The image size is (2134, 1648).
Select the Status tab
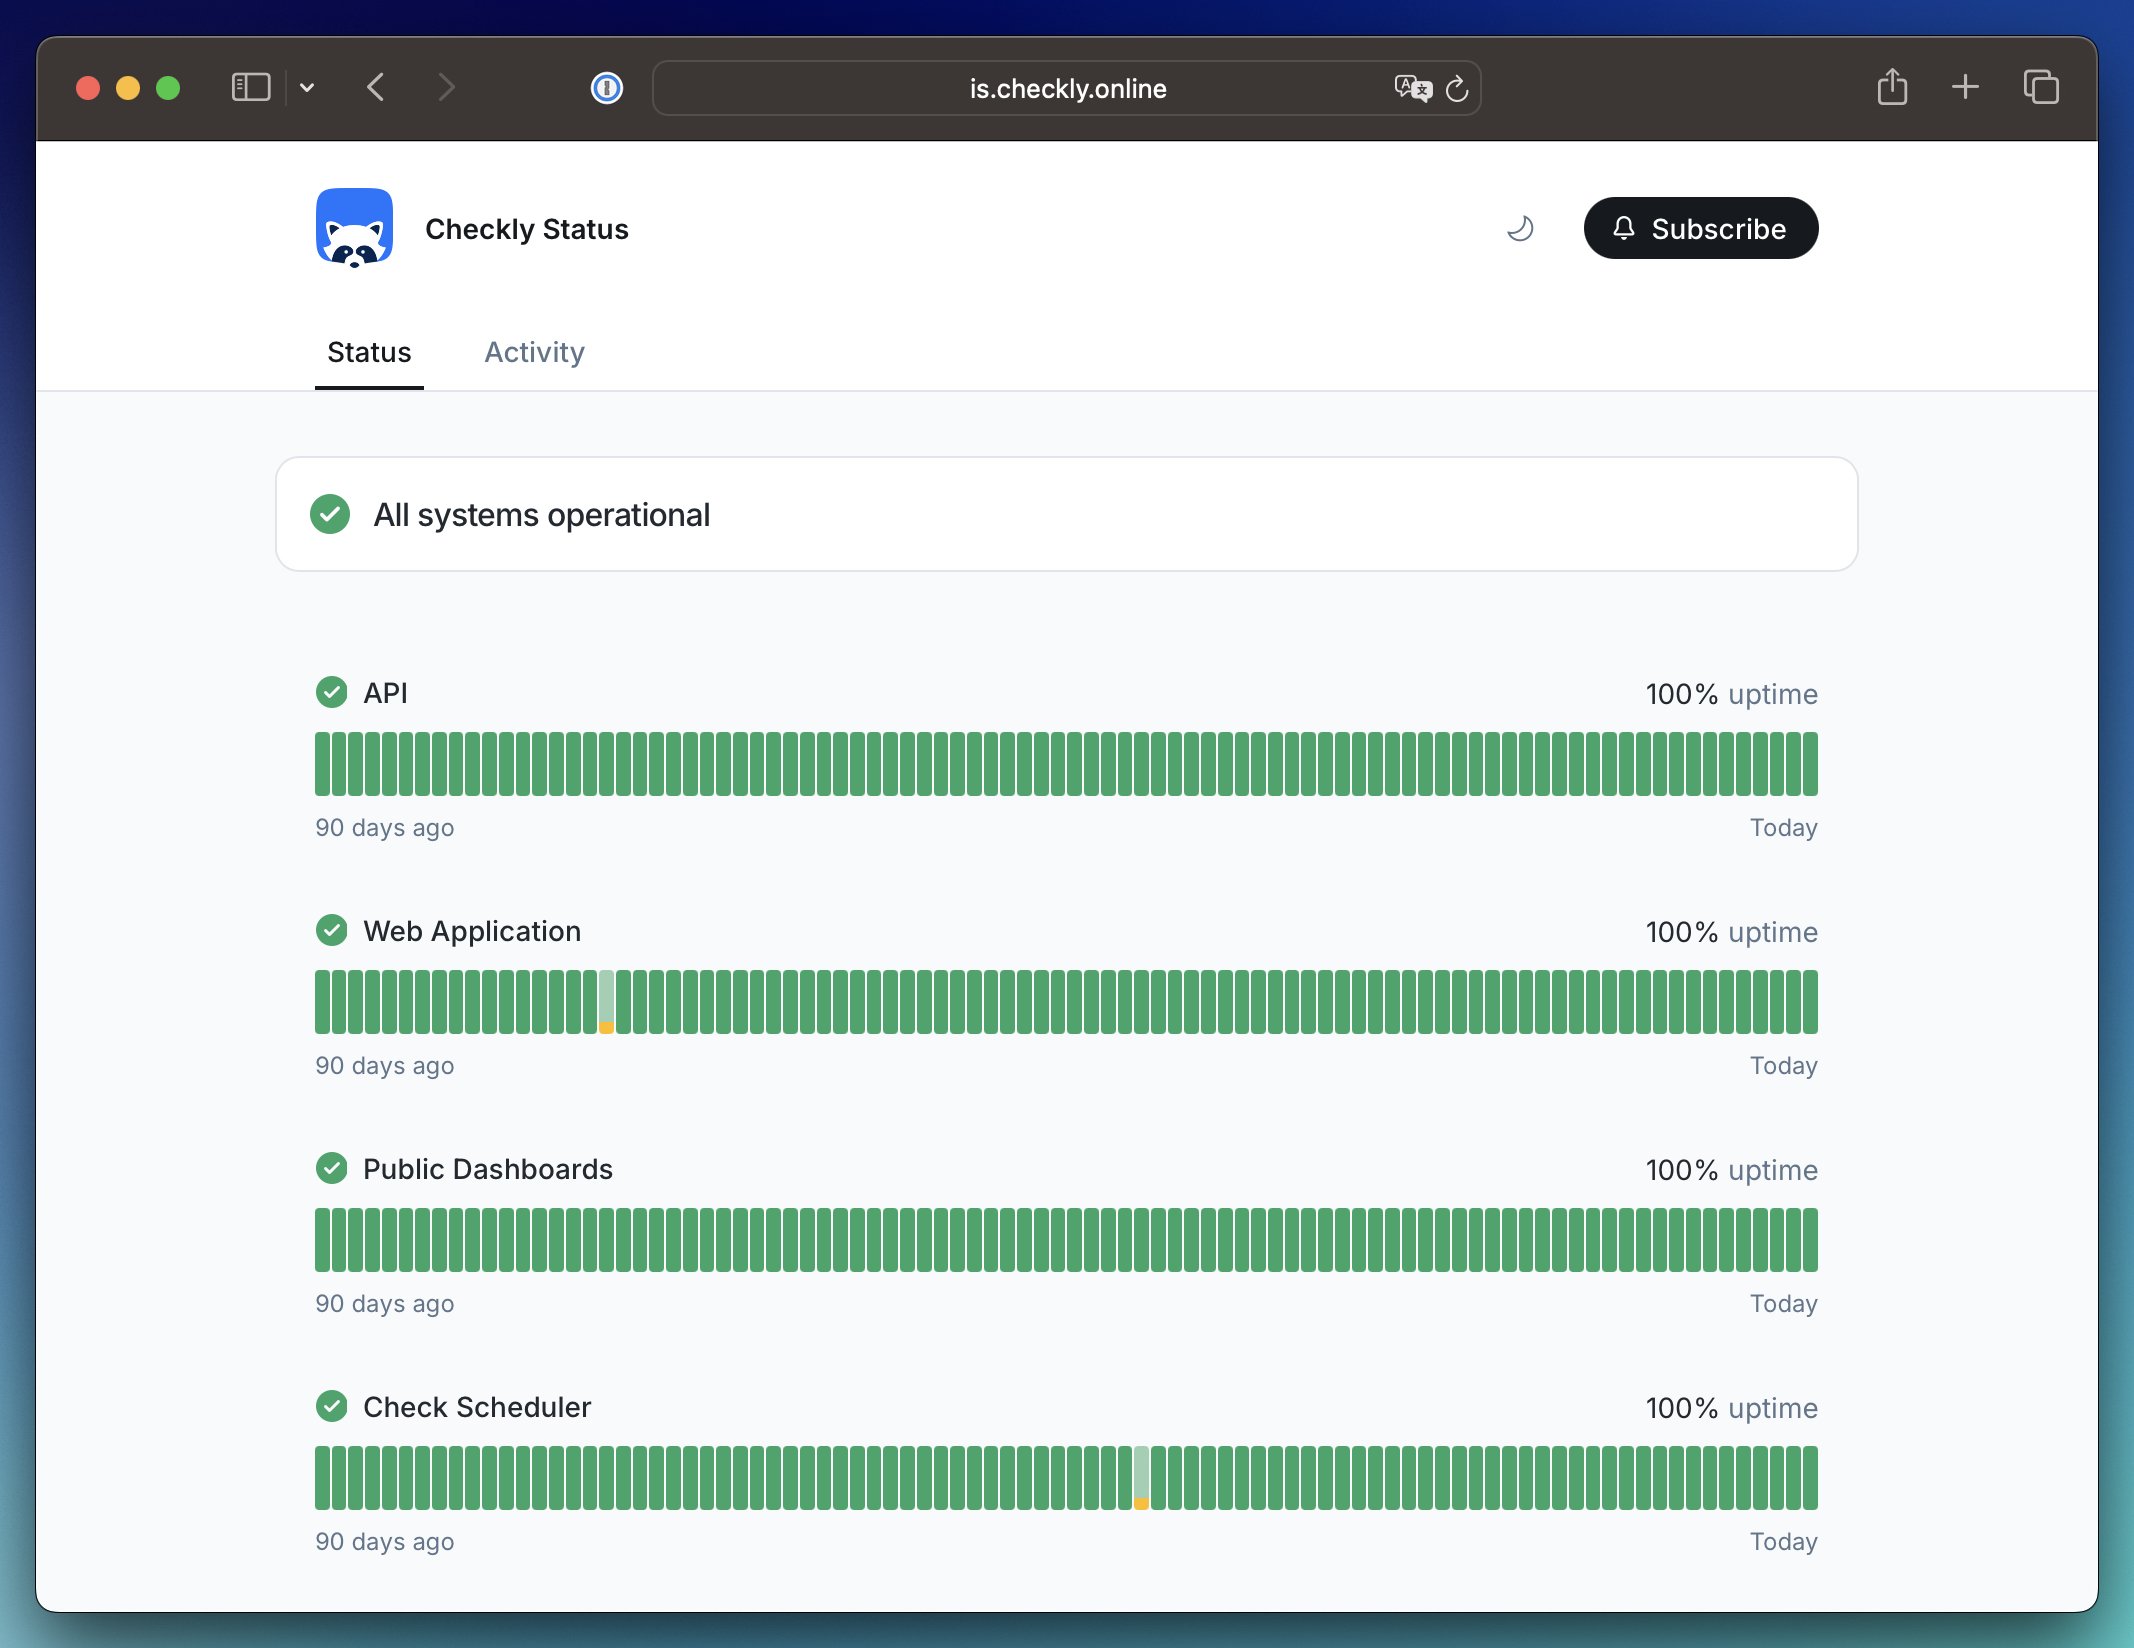(x=369, y=352)
